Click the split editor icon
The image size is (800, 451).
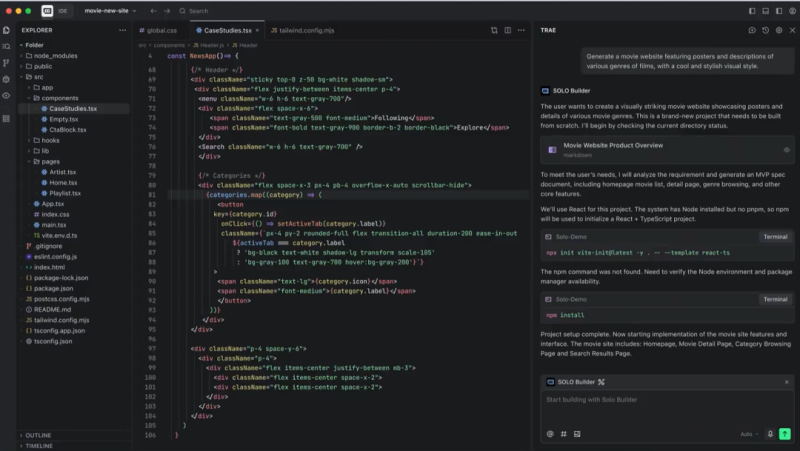(x=508, y=30)
